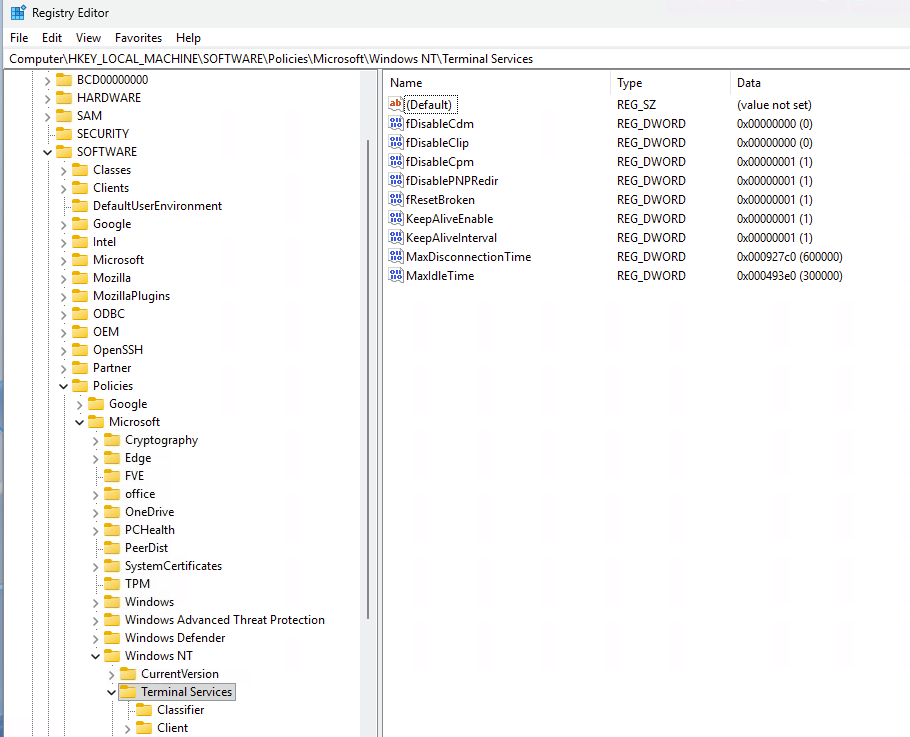Click the REG_SZ type of (Default)

pyautogui.click(x=636, y=104)
